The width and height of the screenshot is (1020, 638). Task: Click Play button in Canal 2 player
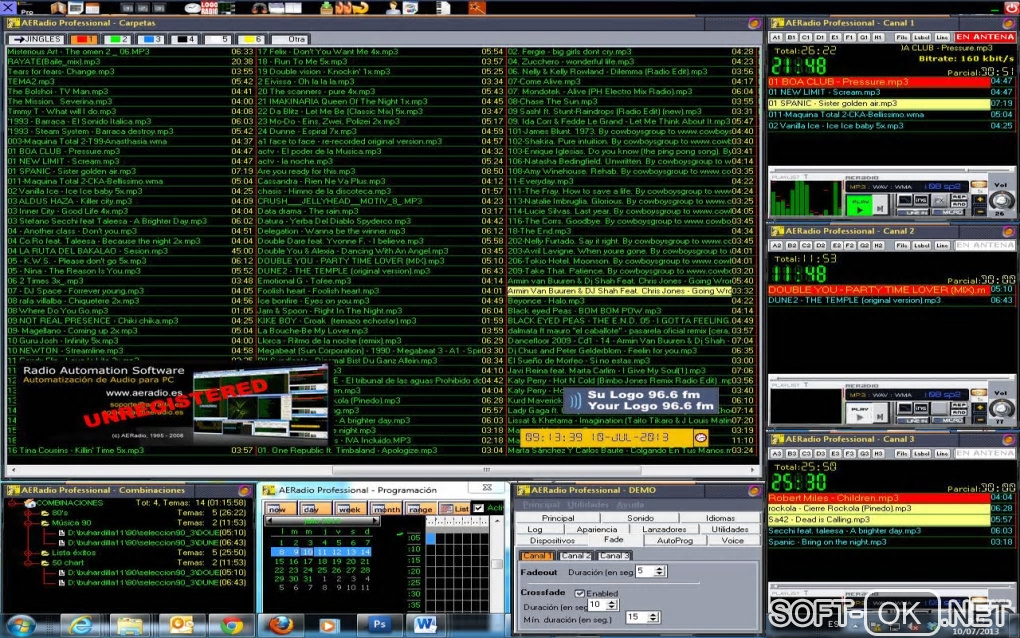coord(860,413)
